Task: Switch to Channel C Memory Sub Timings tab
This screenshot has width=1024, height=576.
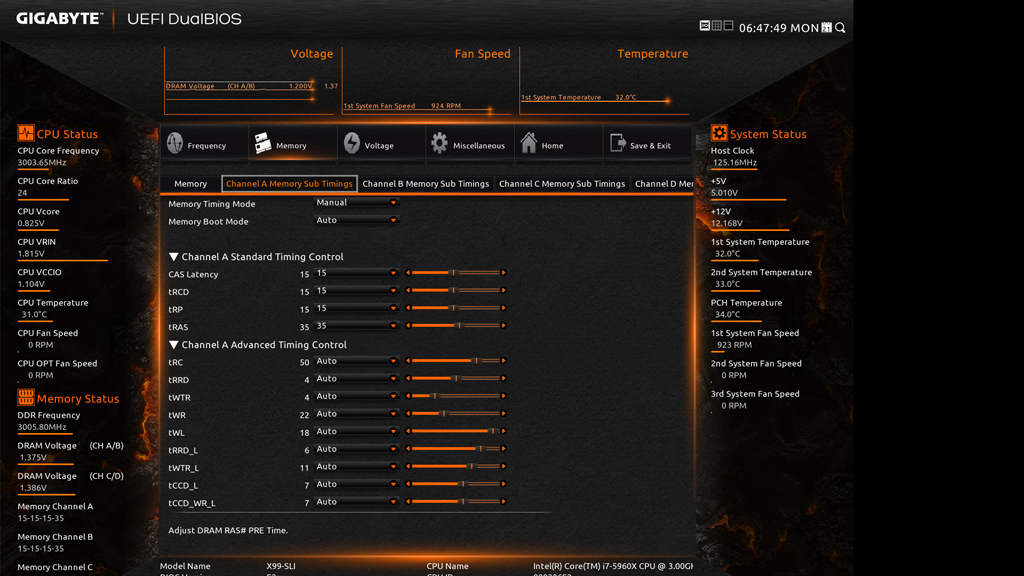Action: [x=561, y=184]
